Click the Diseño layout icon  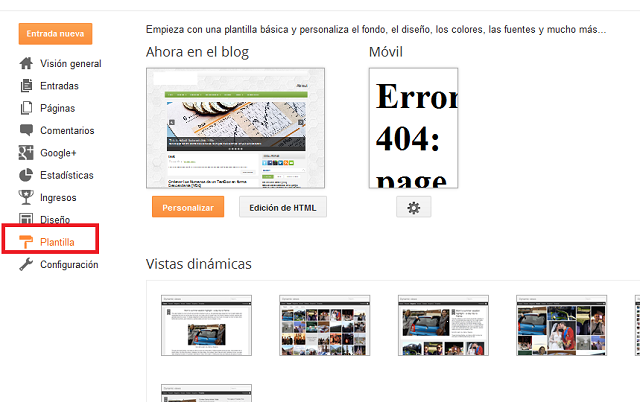(x=27, y=219)
